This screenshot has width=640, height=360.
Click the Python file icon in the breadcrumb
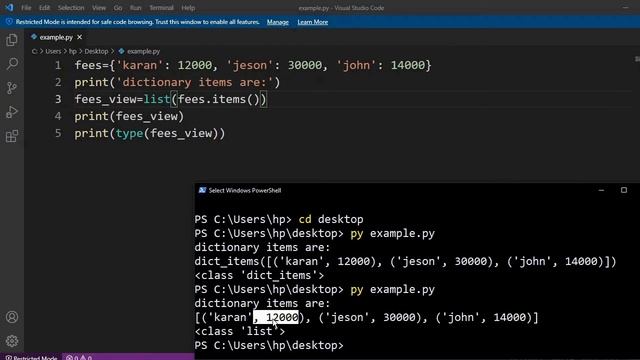point(121,51)
